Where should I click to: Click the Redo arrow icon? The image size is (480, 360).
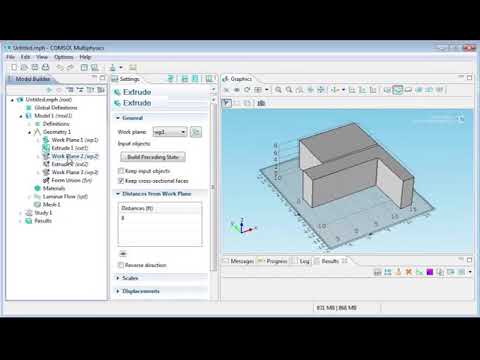(x=70, y=68)
